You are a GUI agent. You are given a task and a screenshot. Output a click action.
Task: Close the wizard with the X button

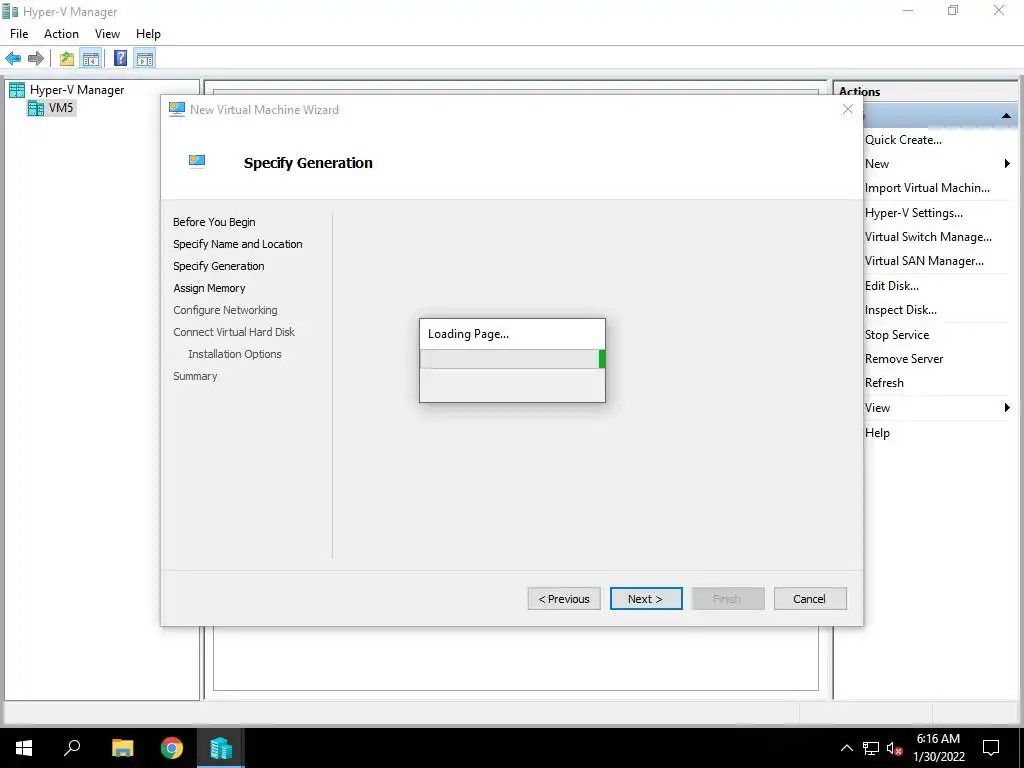point(848,109)
